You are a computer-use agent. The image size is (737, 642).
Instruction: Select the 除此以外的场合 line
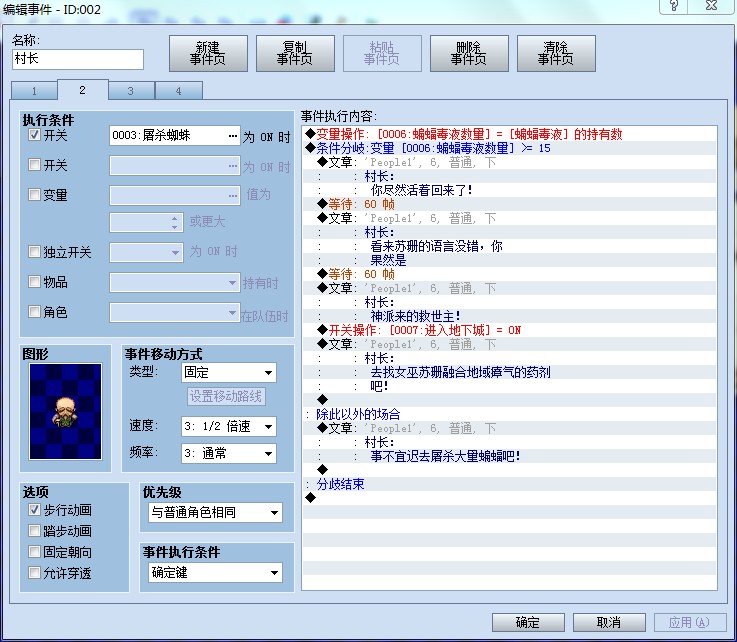point(510,414)
